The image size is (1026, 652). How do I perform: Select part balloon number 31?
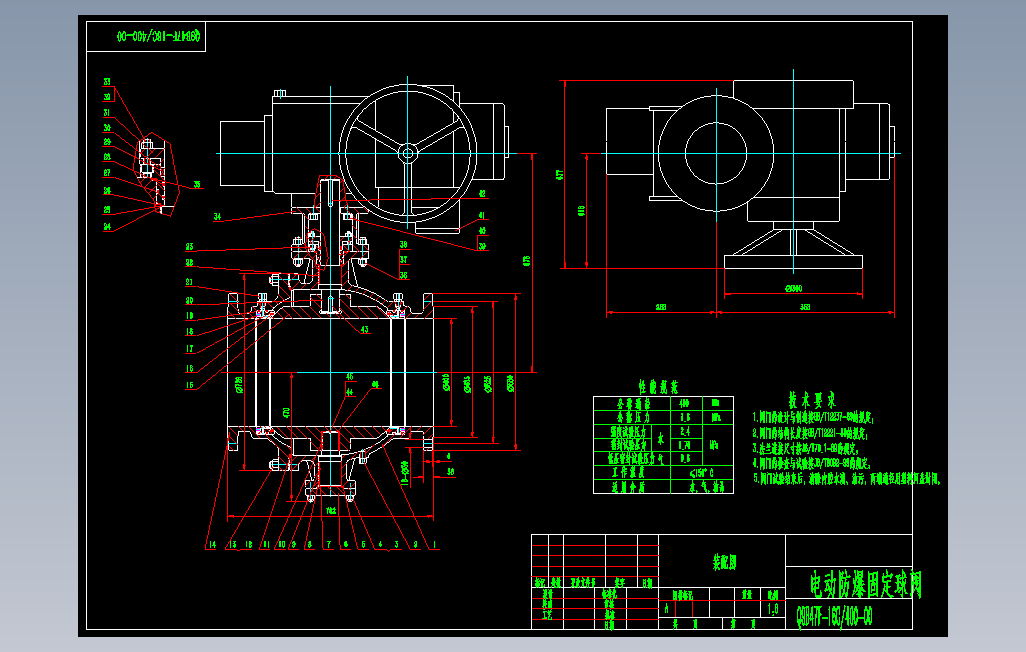[x=107, y=113]
